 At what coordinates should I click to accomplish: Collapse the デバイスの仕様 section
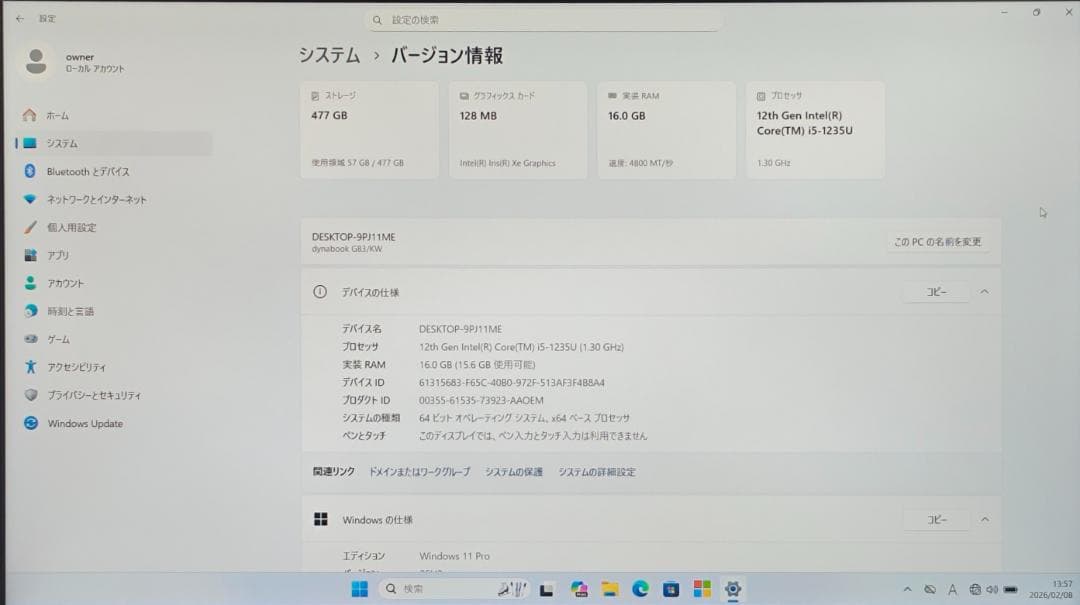984,292
